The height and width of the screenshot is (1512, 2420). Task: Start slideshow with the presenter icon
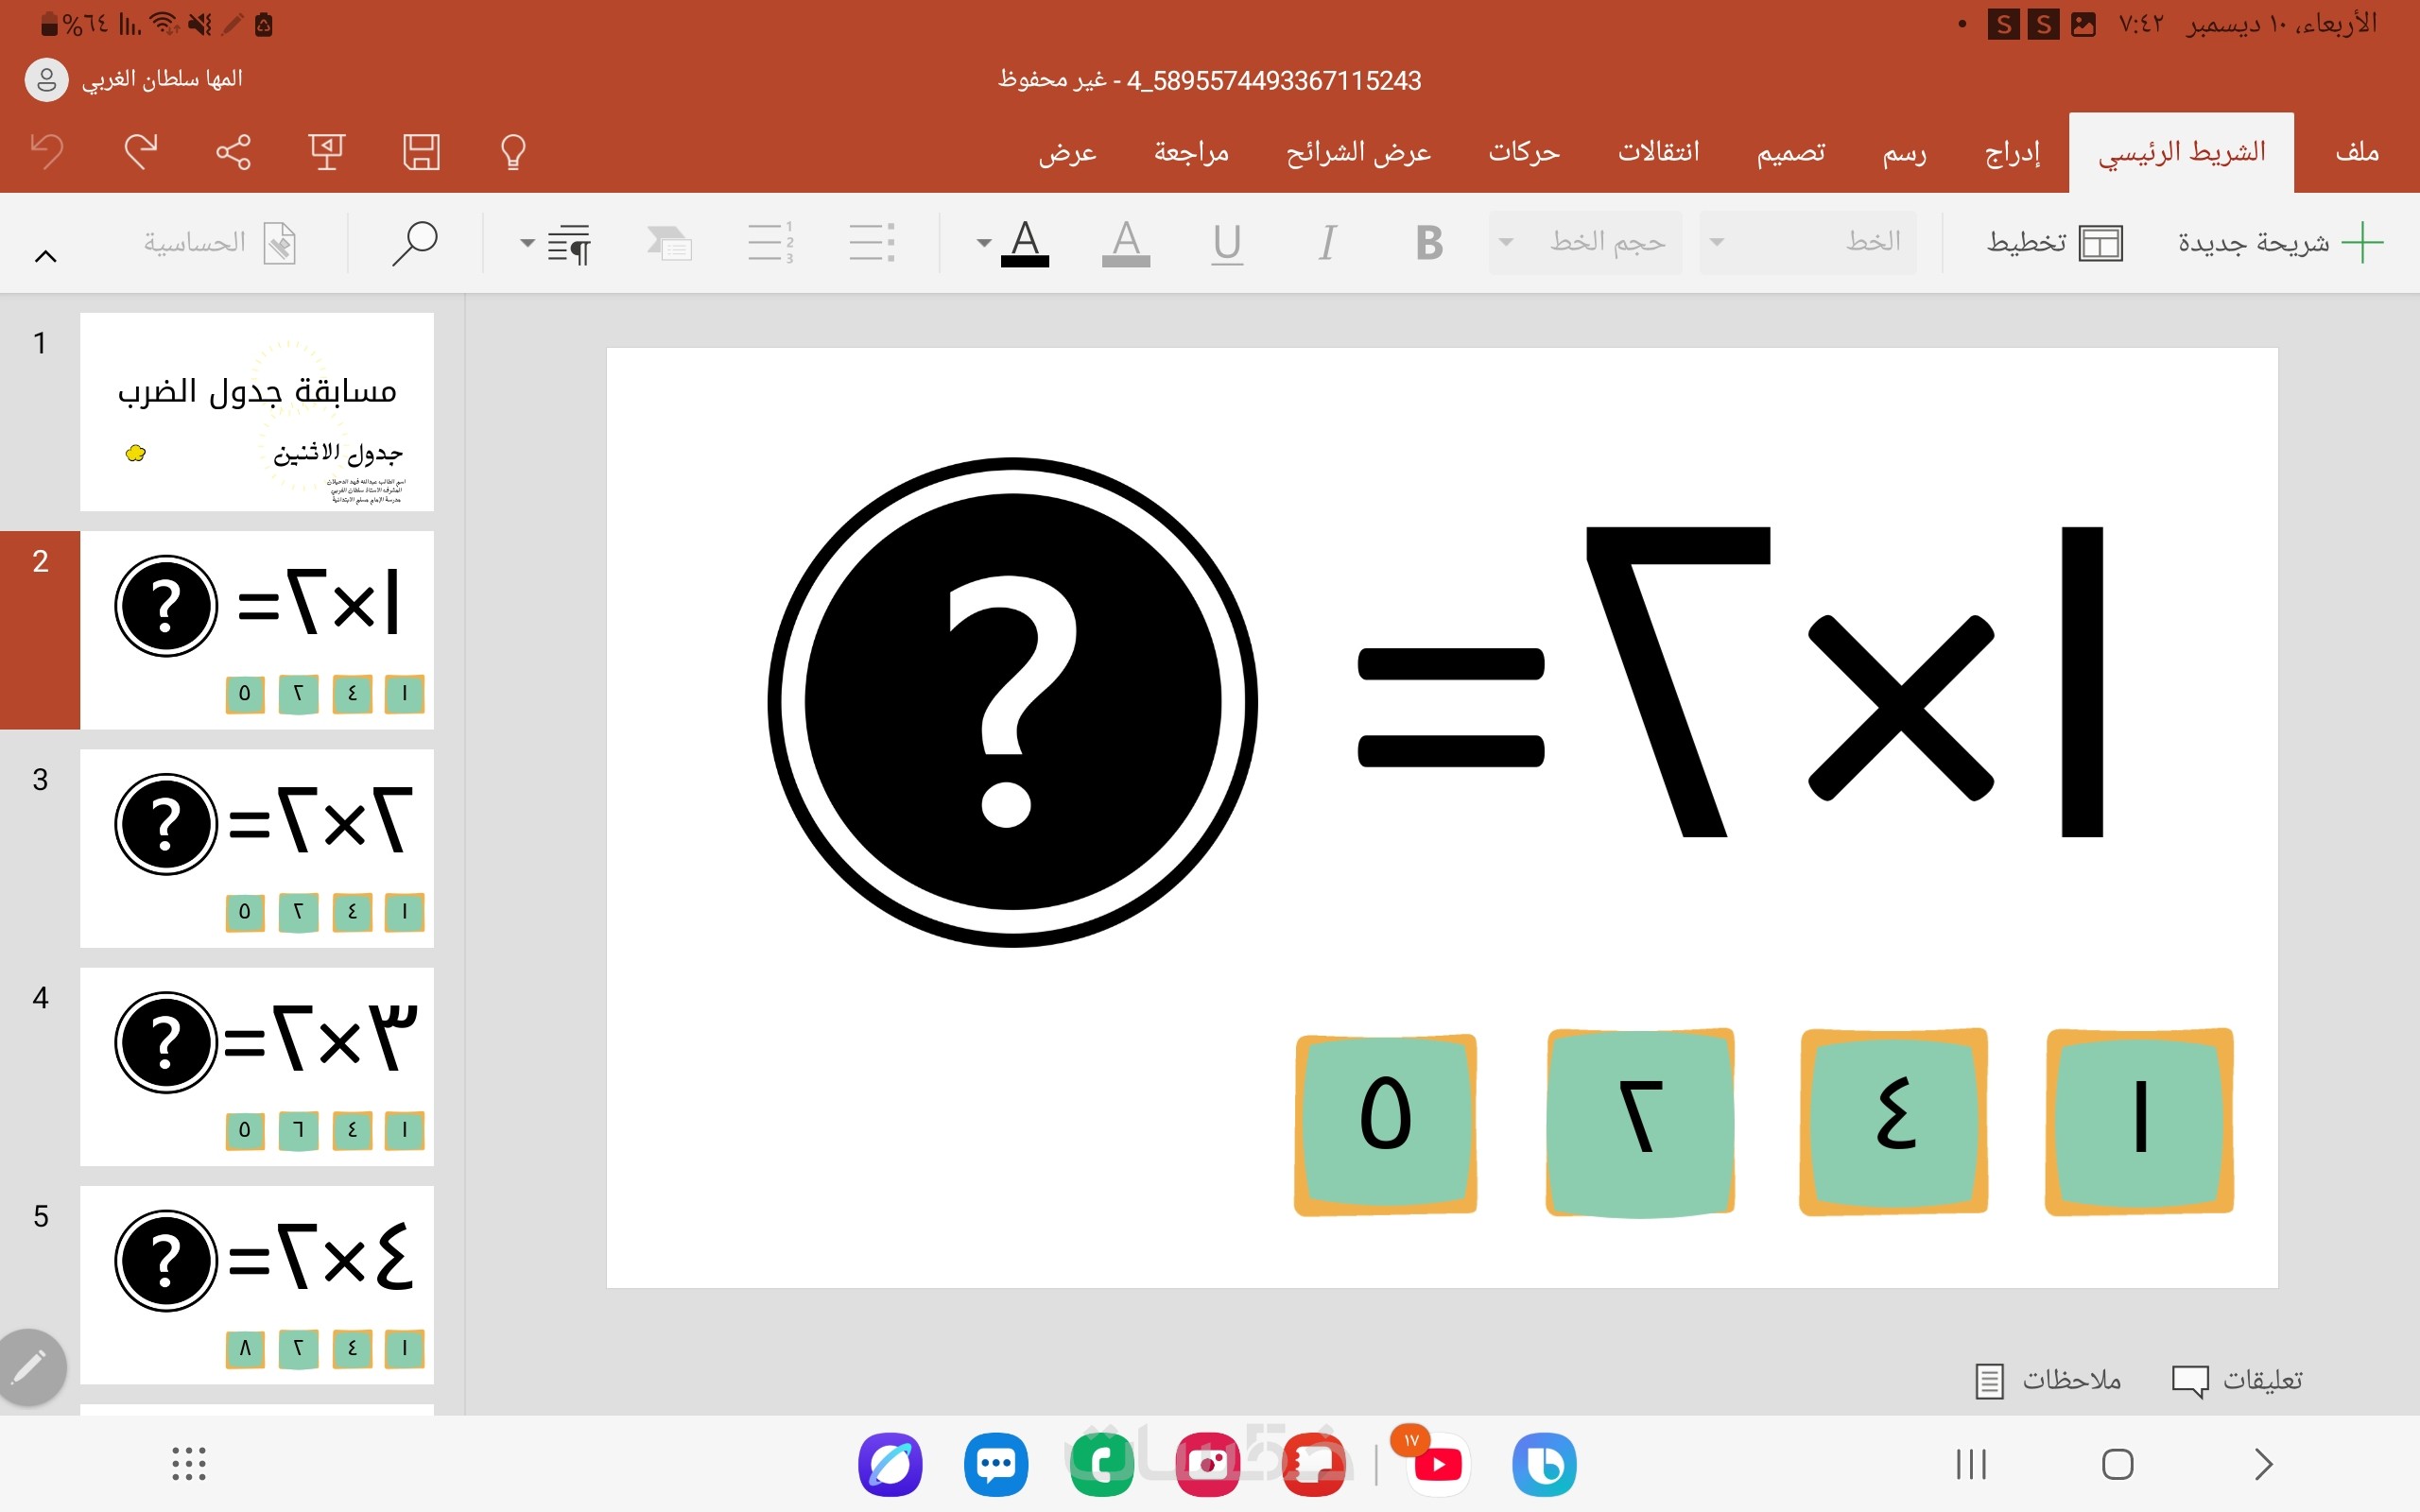[326, 152]
